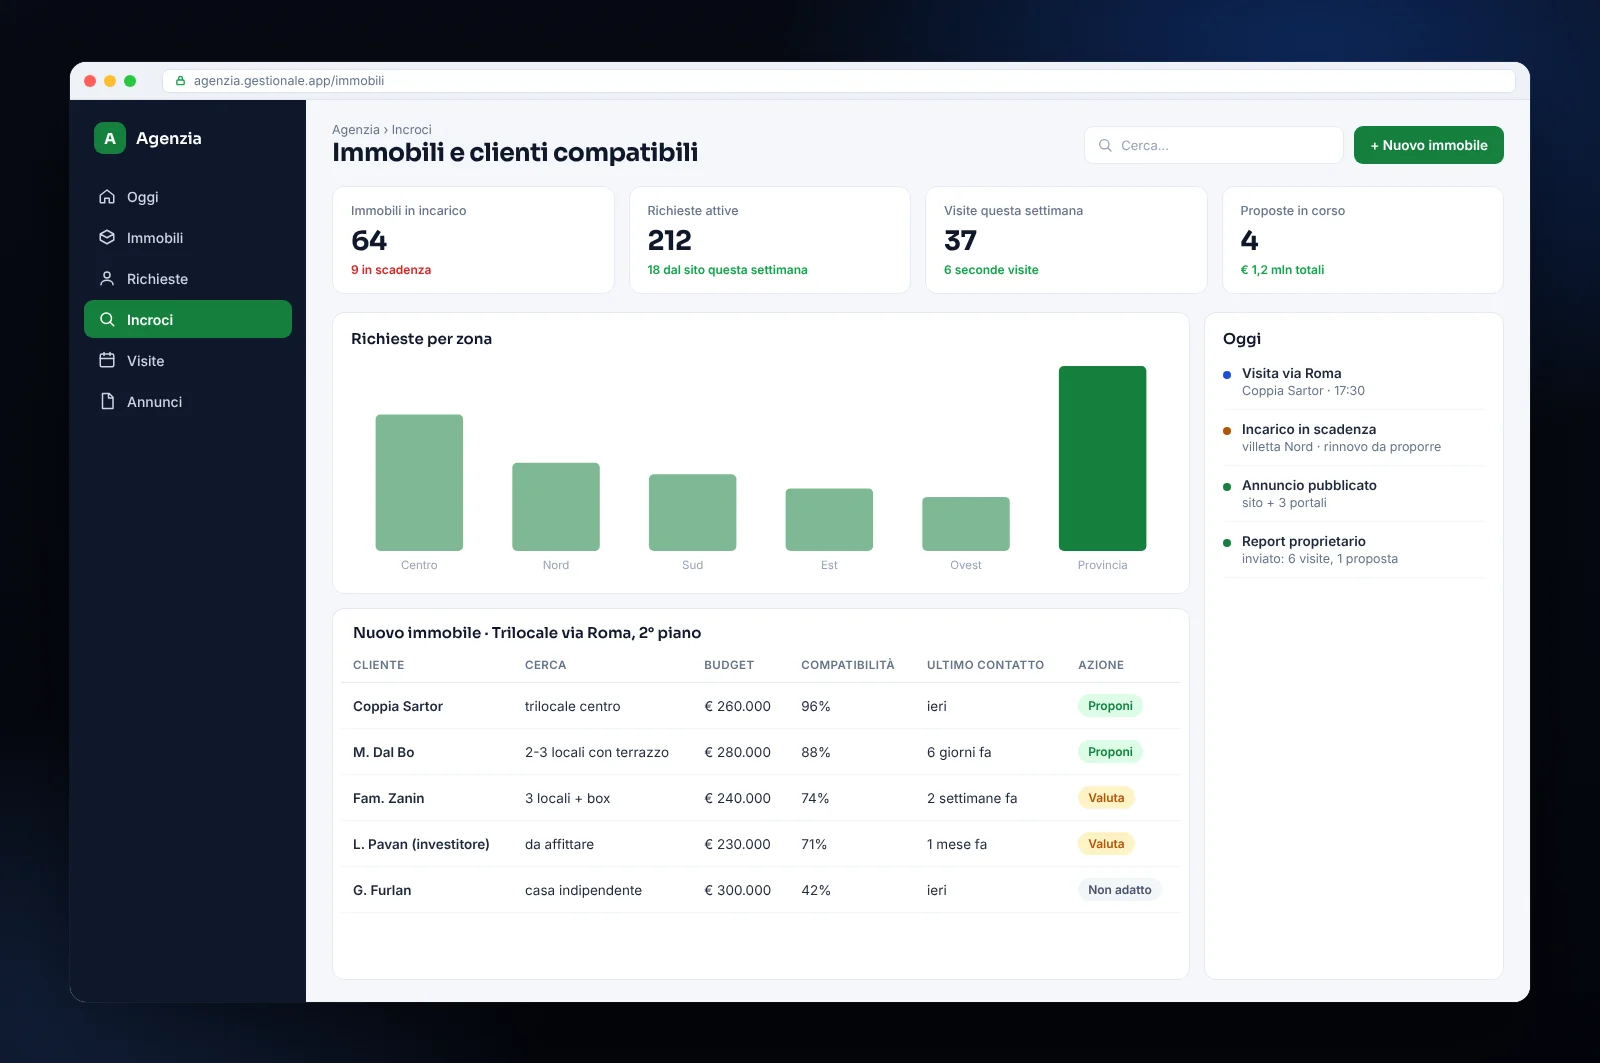
Task: Select the Ovest bar in the chart
Action: tap(966, 523)
